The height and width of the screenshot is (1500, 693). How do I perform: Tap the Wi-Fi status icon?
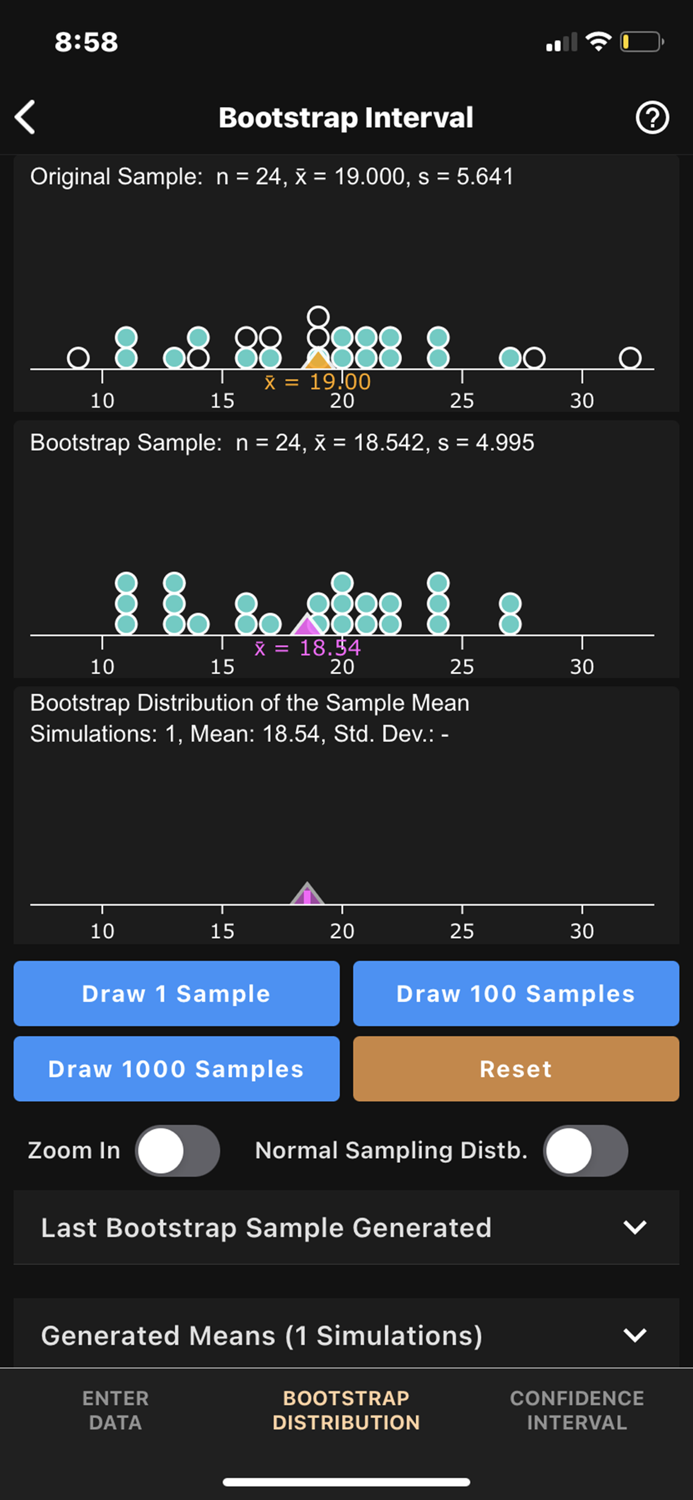[599, 41]
